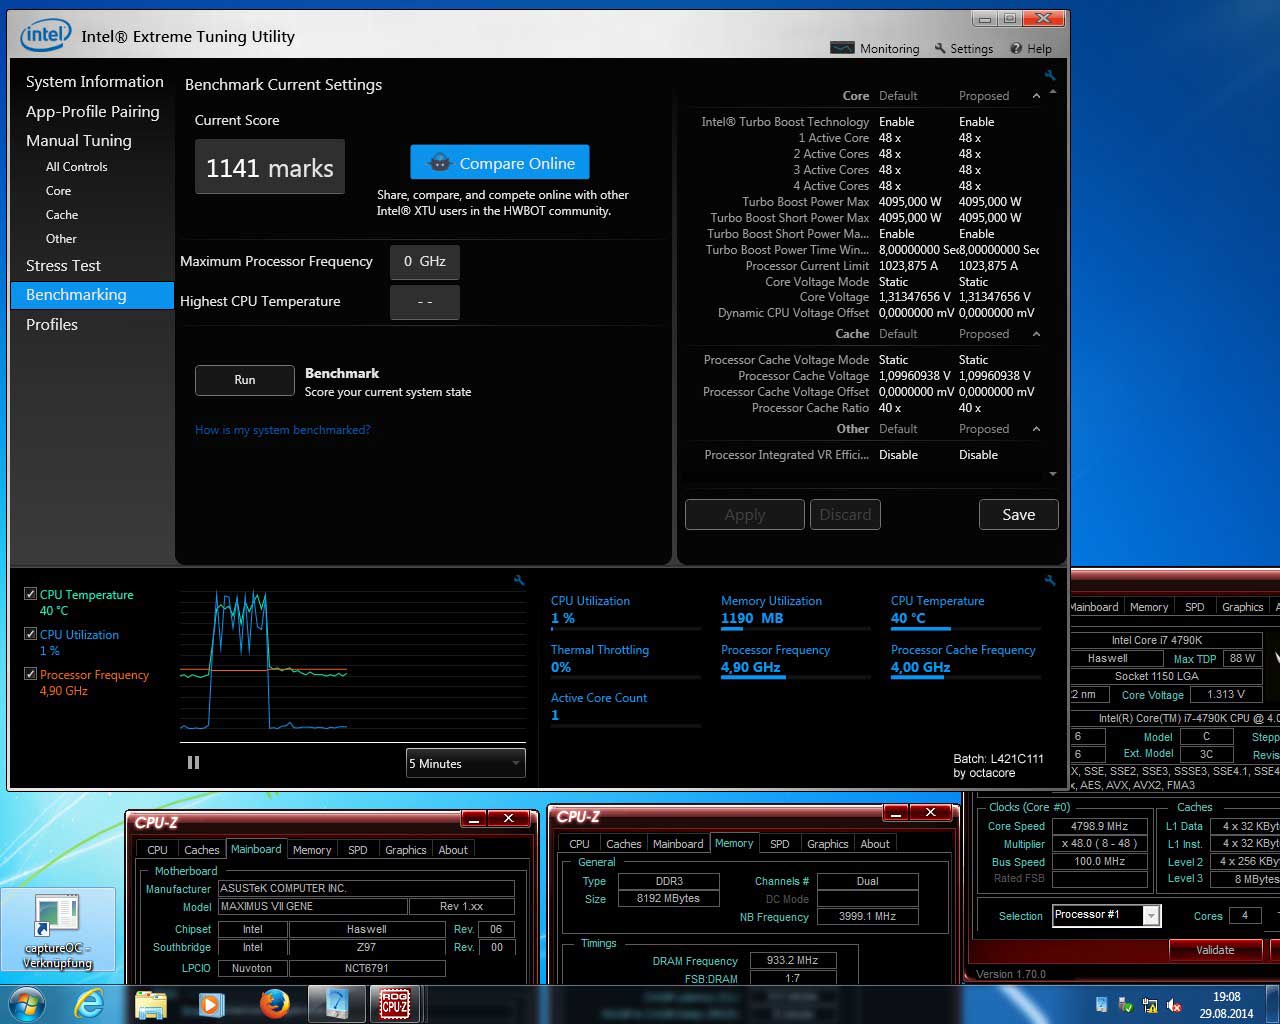Expand Manual Tuning in sidebar
1280x1024 pixels.
pyautogui.click(x=79, y=141)
